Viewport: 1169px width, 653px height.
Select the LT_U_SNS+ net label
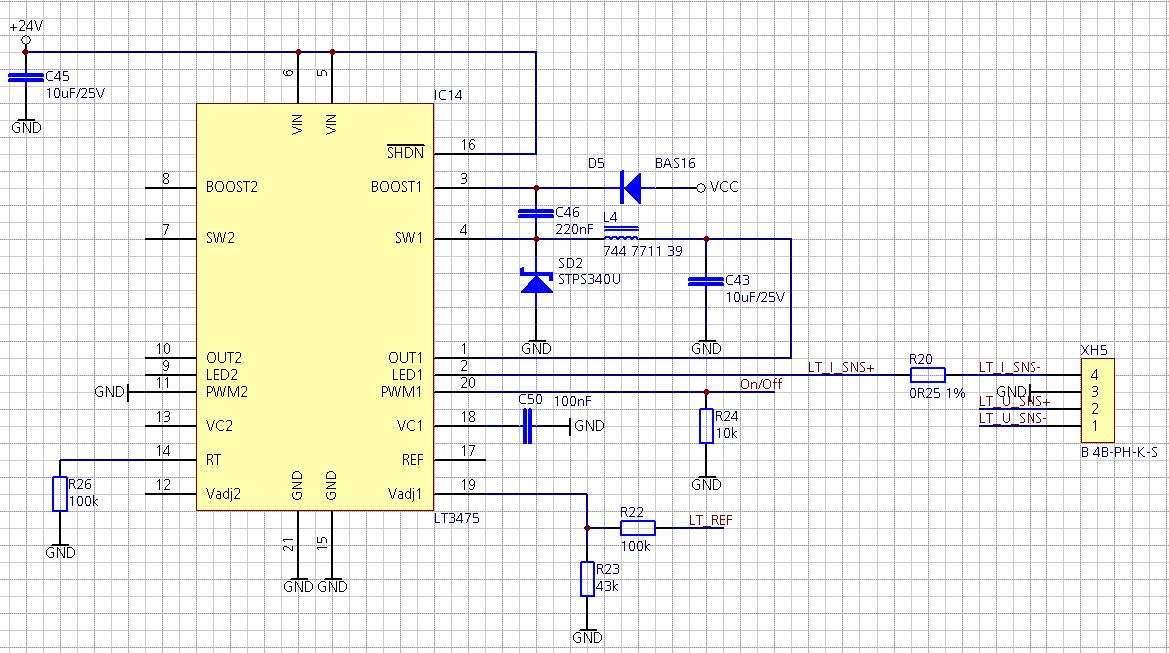click(x=1015, y=402)
